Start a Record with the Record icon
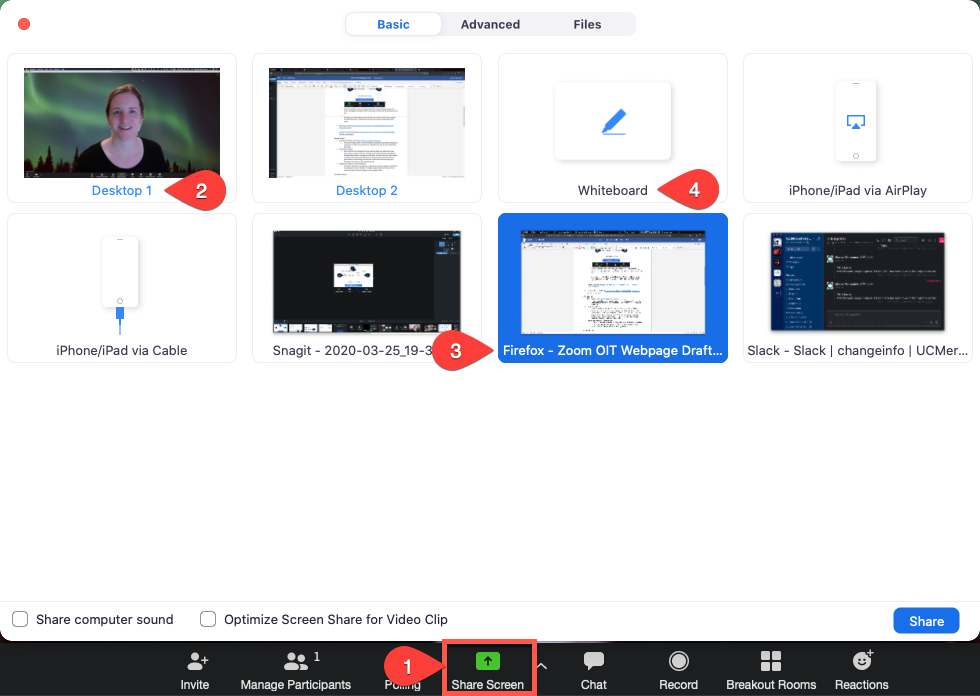 pos(678,668)
